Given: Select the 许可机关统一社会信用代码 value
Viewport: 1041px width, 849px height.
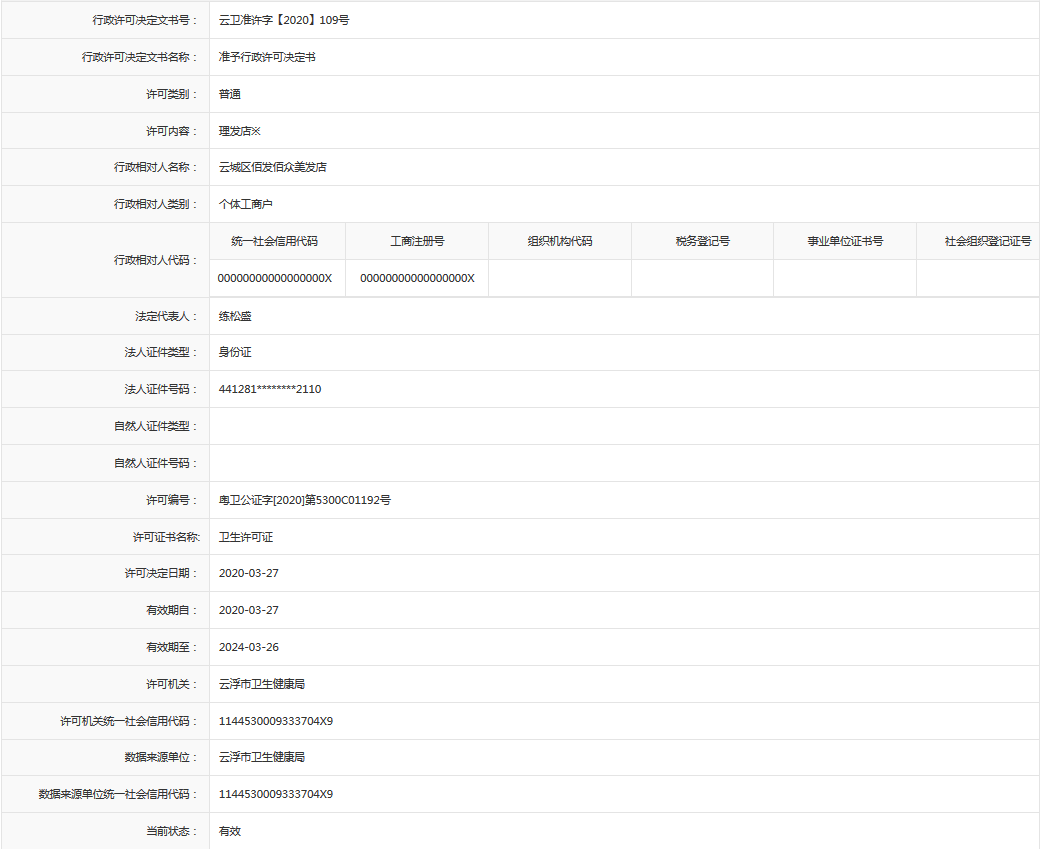Looking at the screenshot, I should coord(276,722).
